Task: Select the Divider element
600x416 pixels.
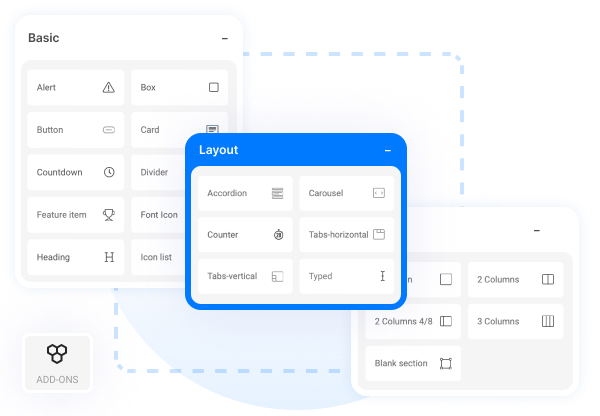Action: 158,173
